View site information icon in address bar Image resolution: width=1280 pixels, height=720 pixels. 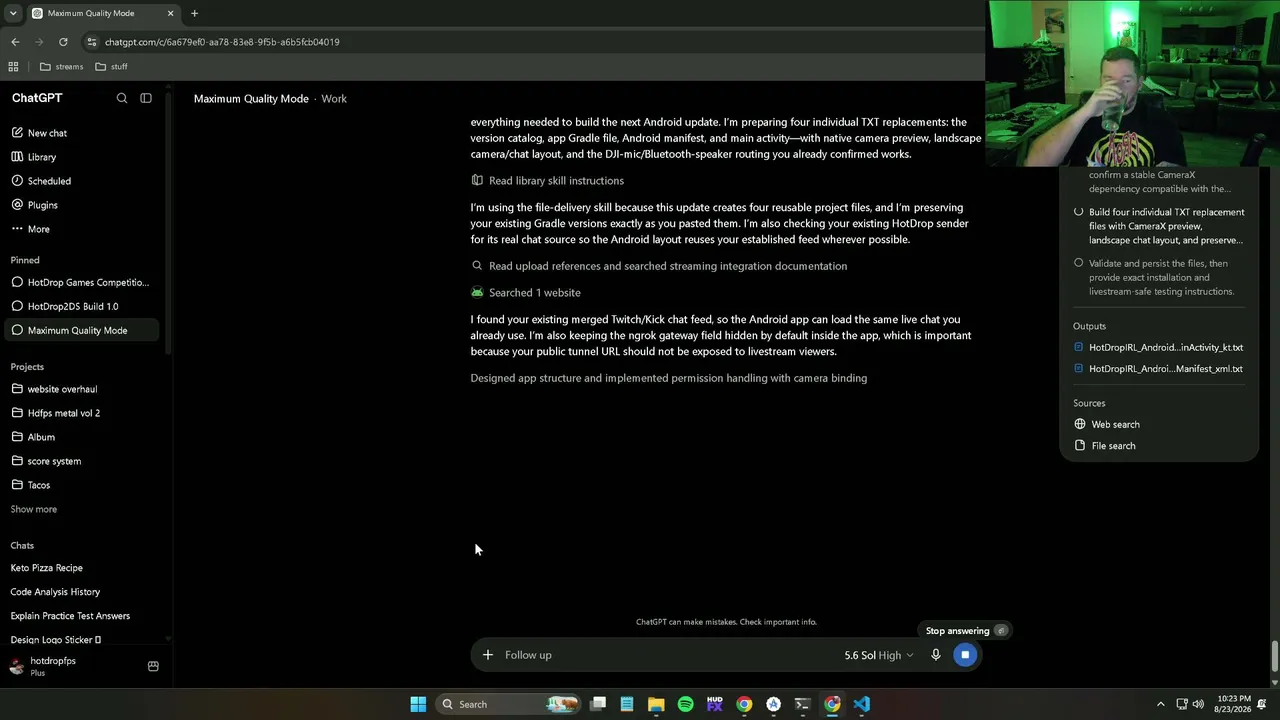point(92,42)
